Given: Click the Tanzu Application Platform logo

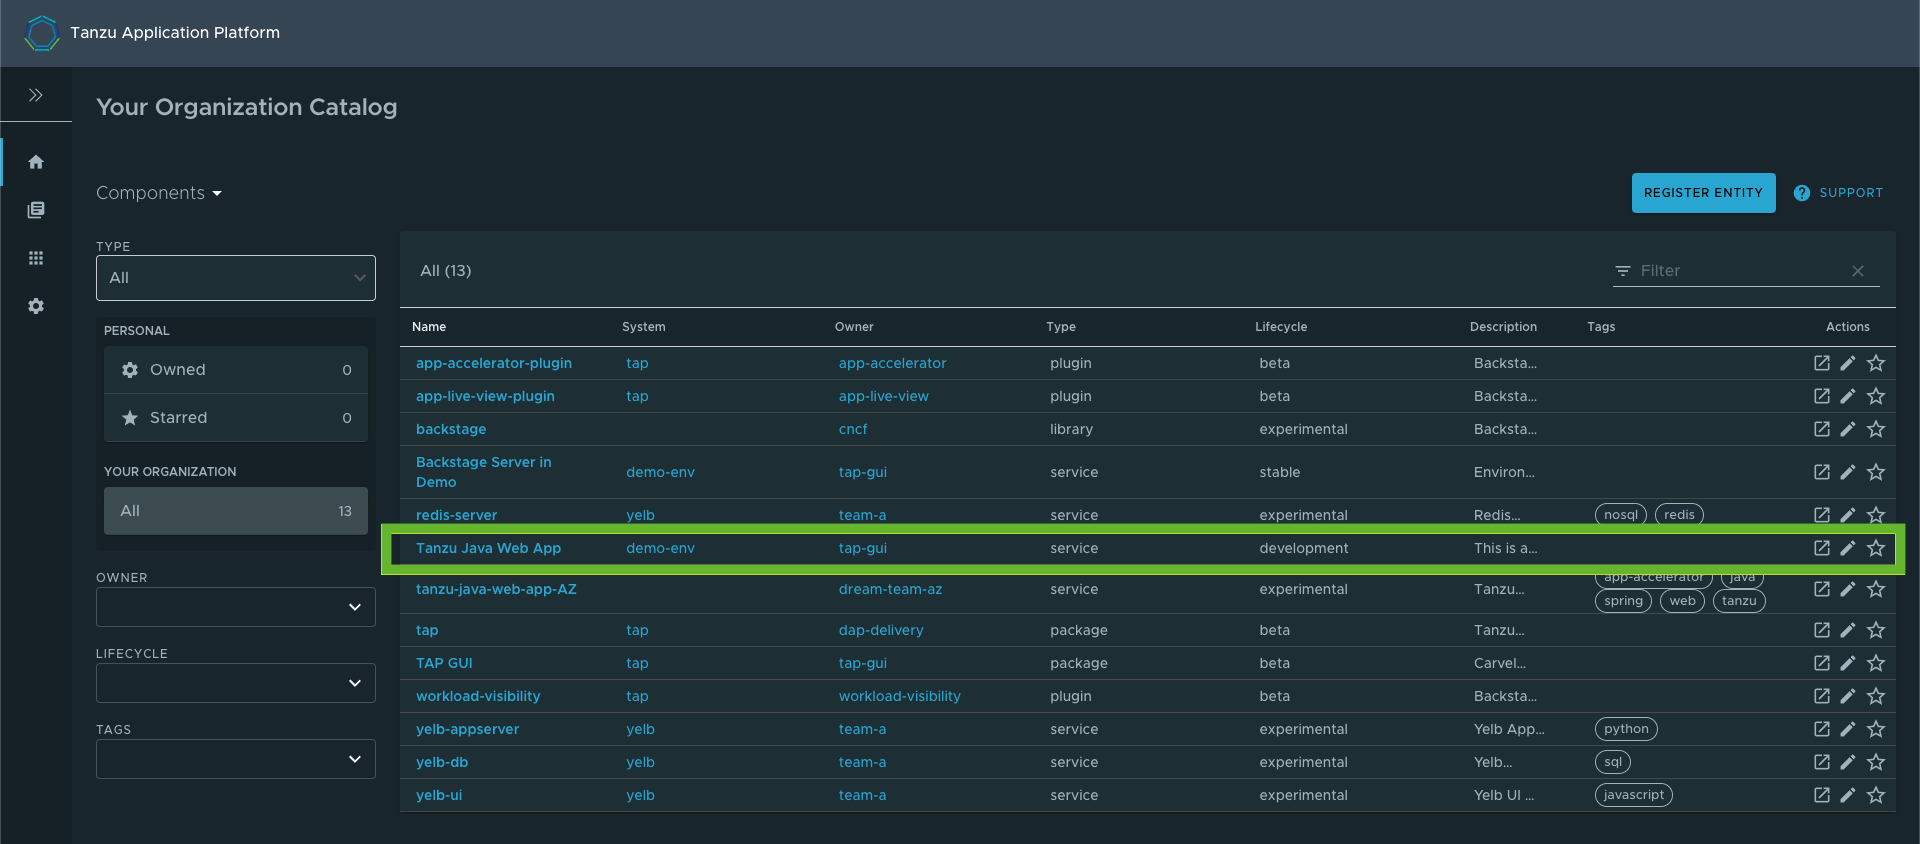Looking at the screenshot, I should pos(42,33).
